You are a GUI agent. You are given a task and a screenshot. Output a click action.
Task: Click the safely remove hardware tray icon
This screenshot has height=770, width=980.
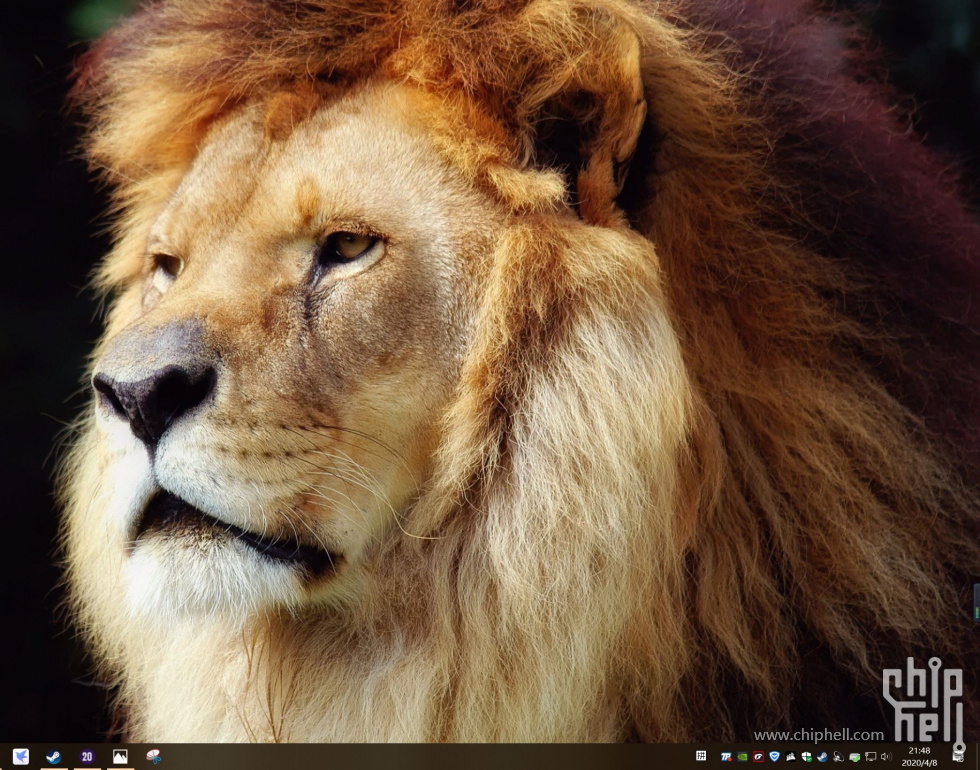click(854, 758)
